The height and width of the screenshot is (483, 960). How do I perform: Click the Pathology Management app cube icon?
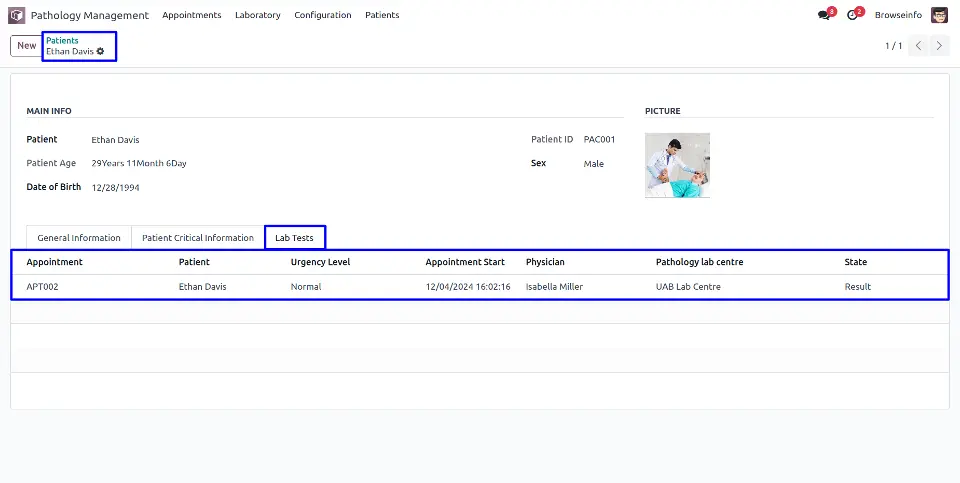17,15
